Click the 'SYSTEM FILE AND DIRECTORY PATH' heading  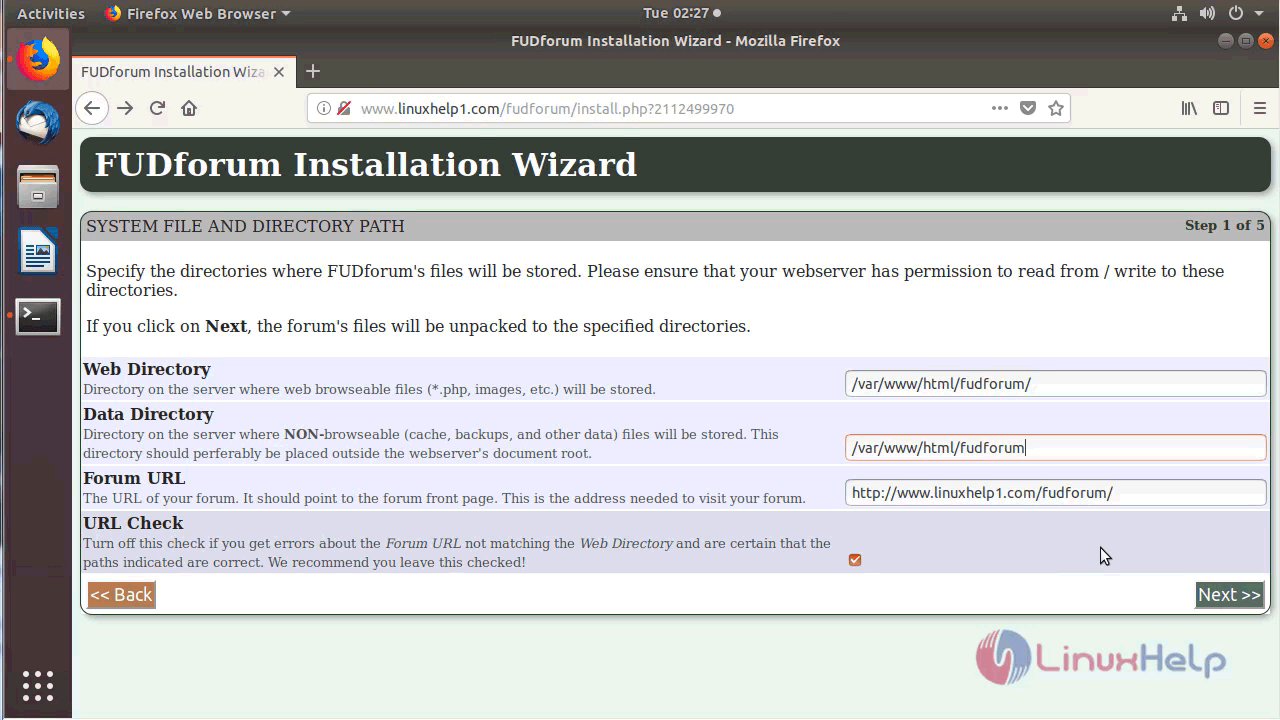(245, 226)
